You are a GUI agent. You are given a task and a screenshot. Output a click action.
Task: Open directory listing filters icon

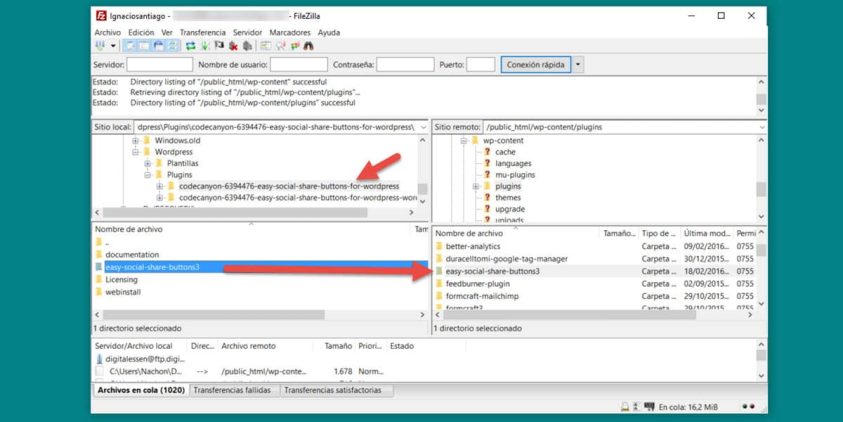(x=266, y=46)
